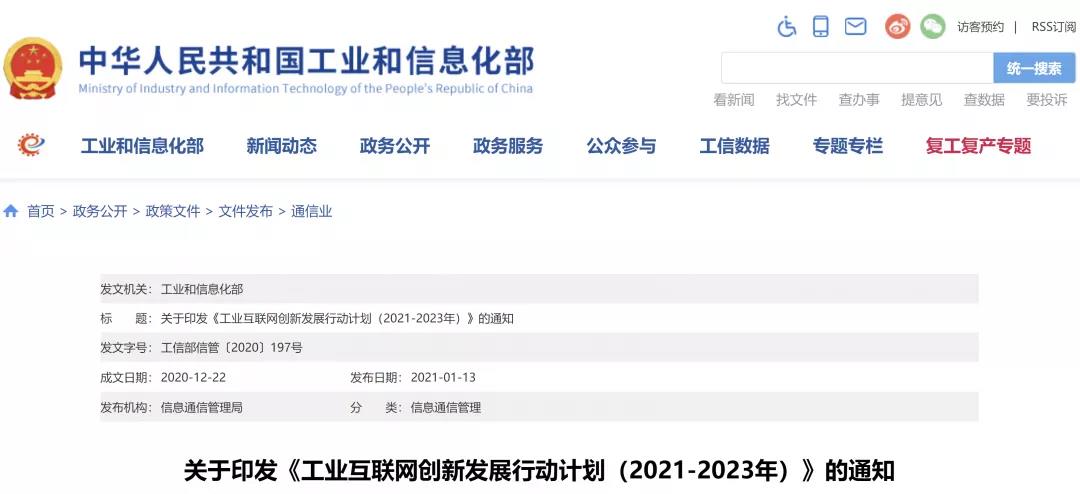Click 发文机关 value 工业和信息化部

(x=202, y=289)
